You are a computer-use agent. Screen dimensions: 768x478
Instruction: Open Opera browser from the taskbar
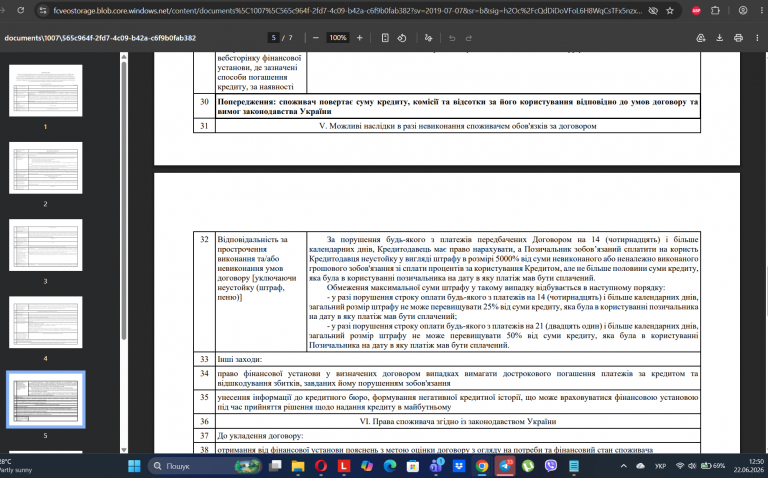click(x=321, y=466)
